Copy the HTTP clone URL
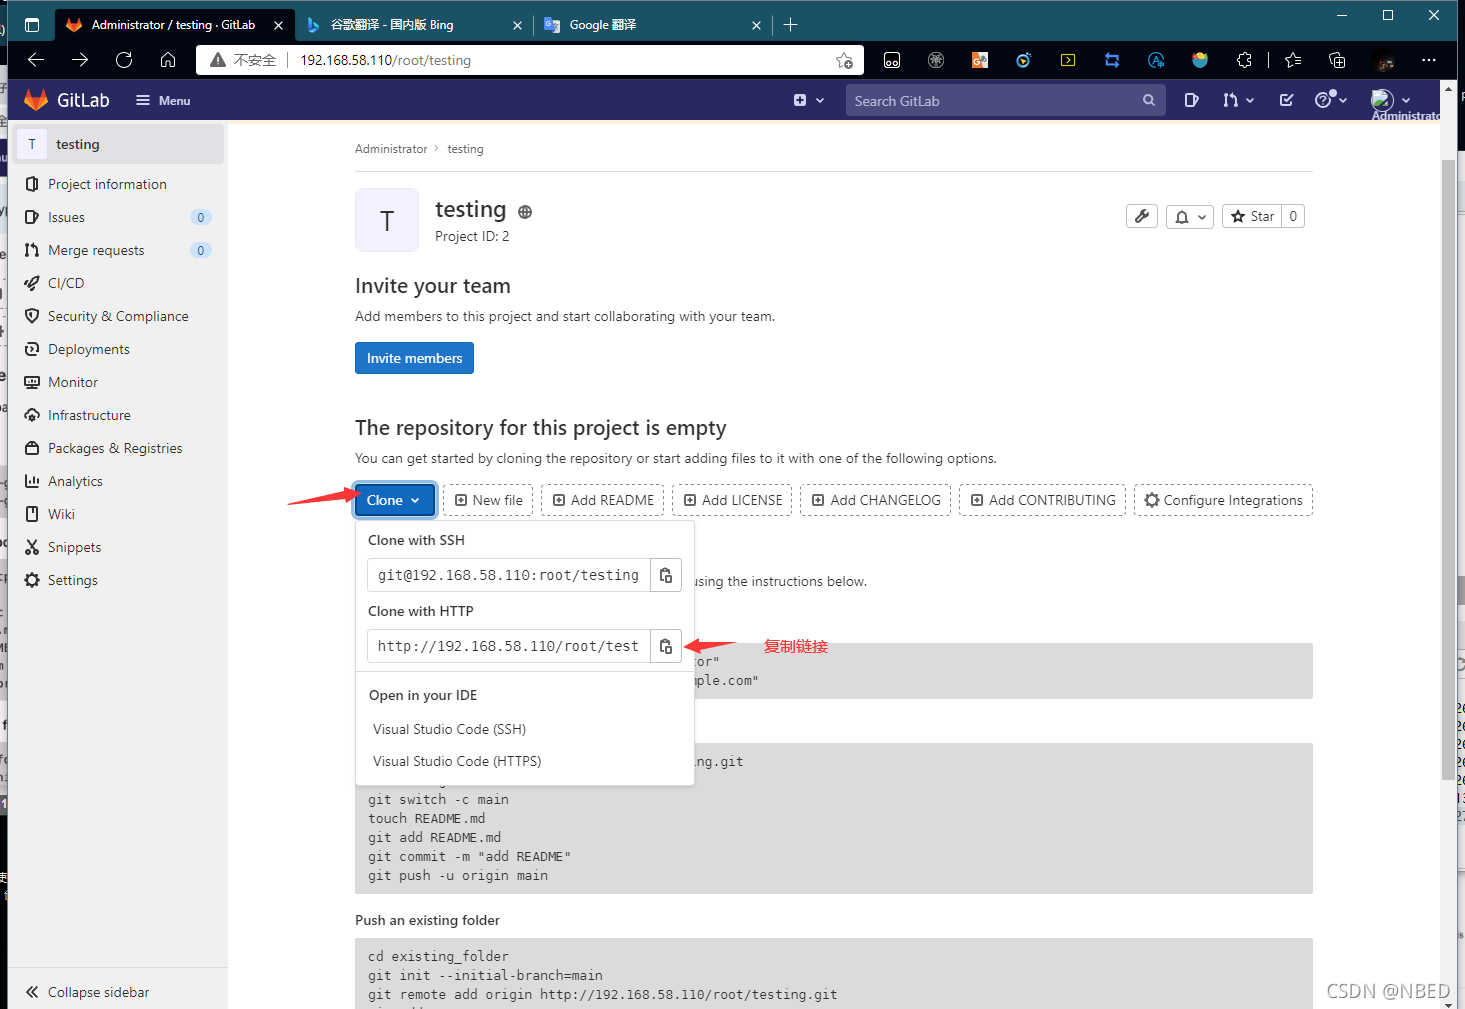The width and height of the screenshot is (1465, 1009). (665, 645)
